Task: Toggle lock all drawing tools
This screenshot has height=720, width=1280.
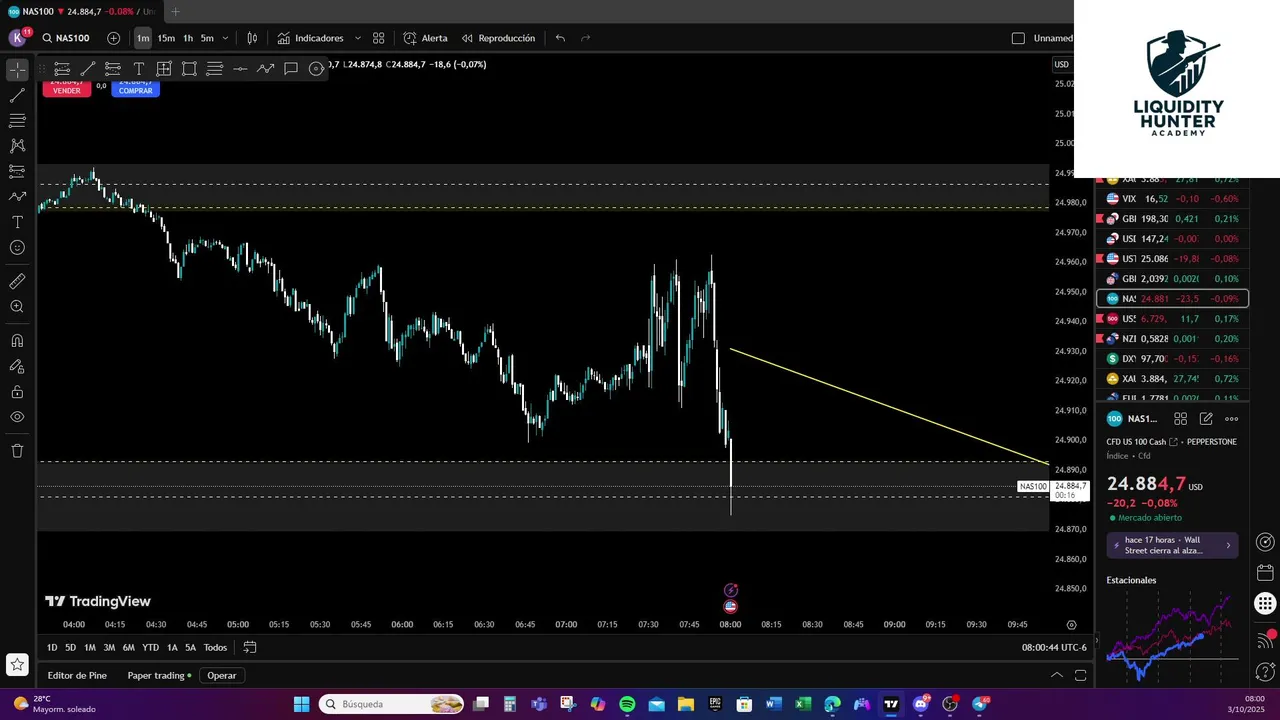Action: click(x=17, y=392)
